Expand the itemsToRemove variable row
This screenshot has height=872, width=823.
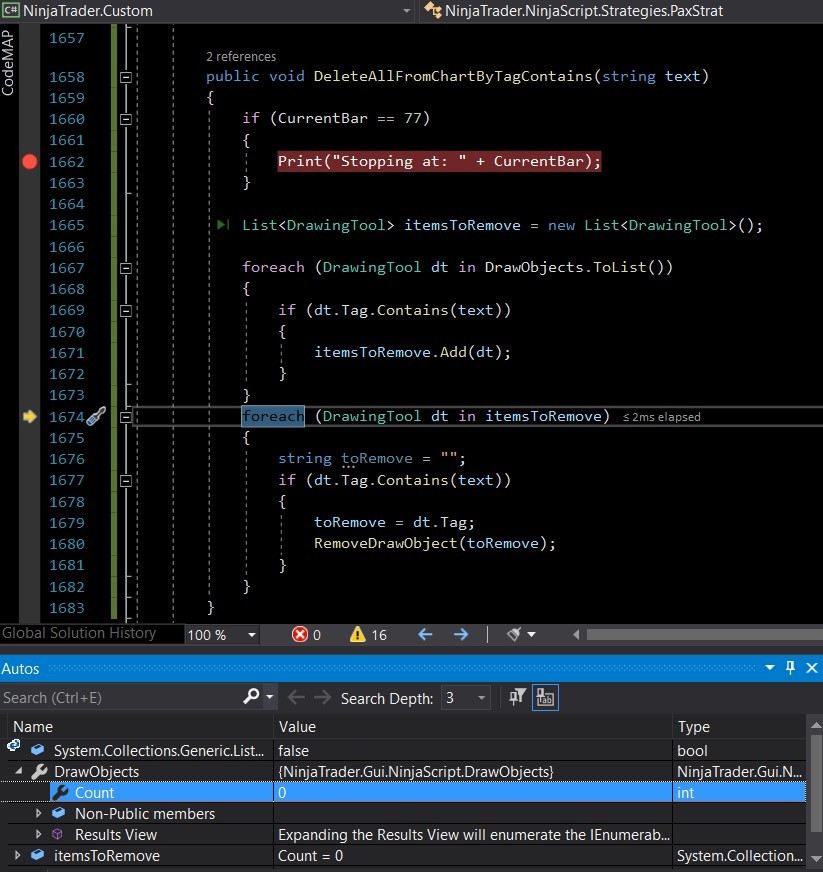16,856
